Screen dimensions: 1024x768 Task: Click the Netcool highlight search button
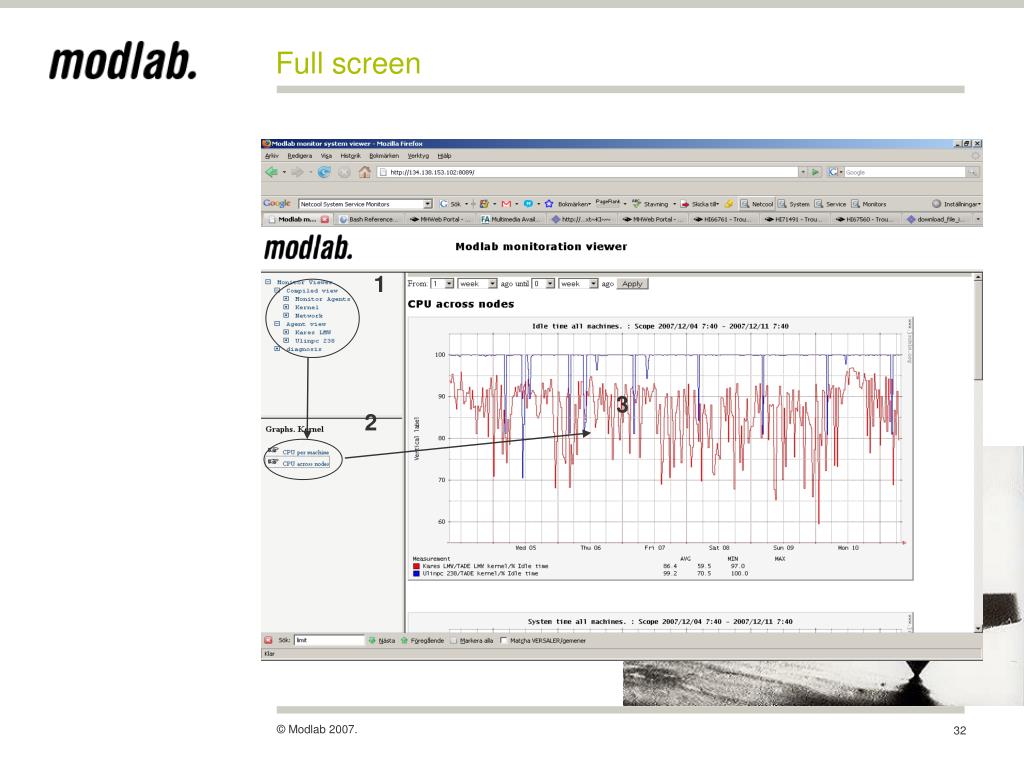point(756,204)
